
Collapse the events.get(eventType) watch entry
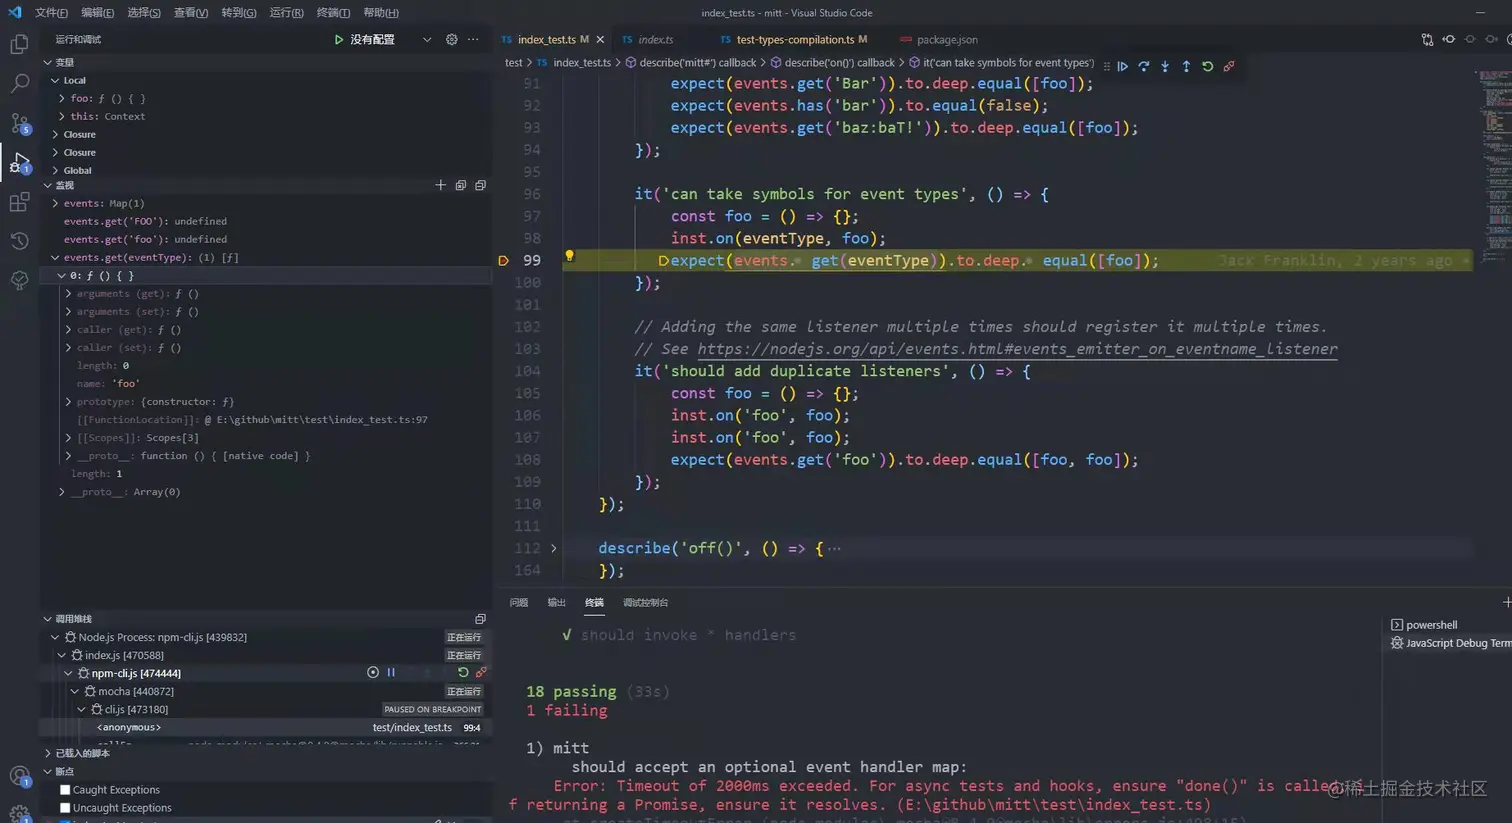point(55,257)
